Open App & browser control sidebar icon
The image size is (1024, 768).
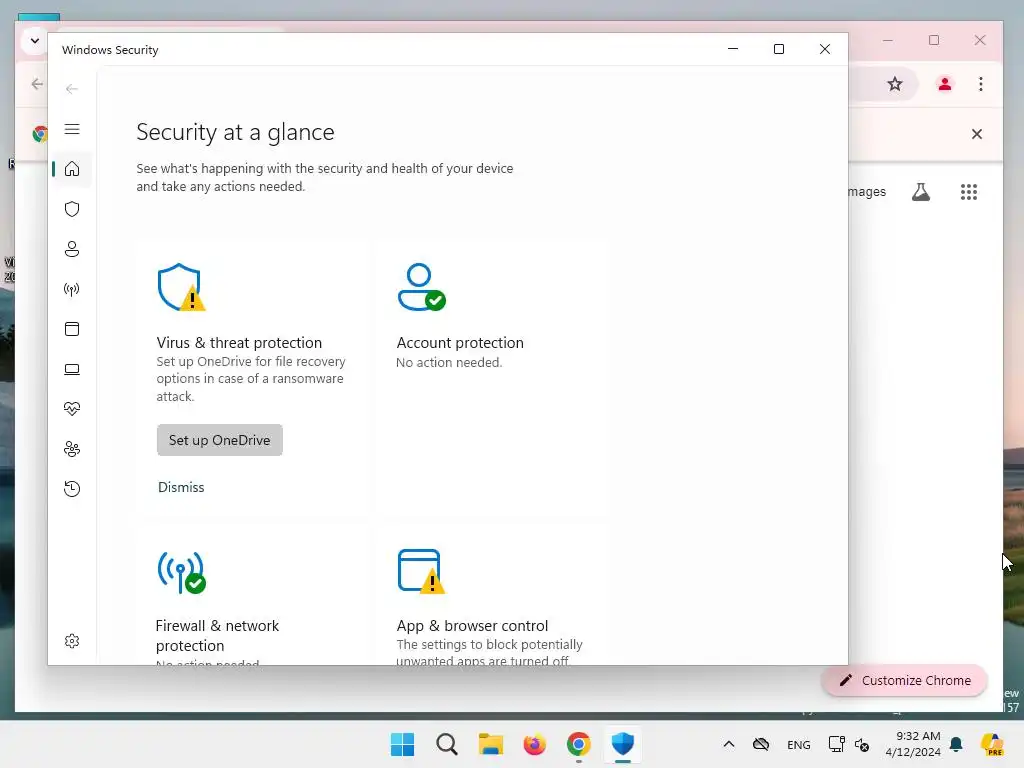tap(72, 329)
